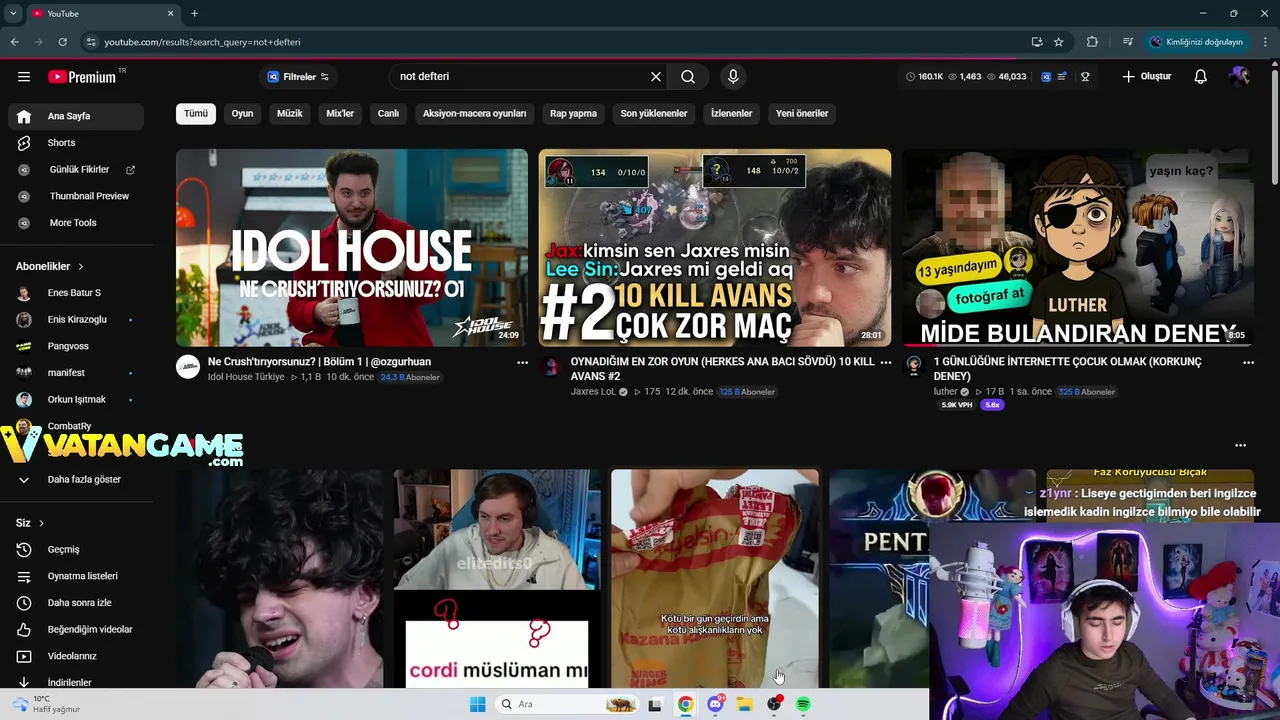This screenshot has height=720, width=1280.
Task: Select the Son yüklenenler chip
Action: pyautogui.click(x=654, y=113)
